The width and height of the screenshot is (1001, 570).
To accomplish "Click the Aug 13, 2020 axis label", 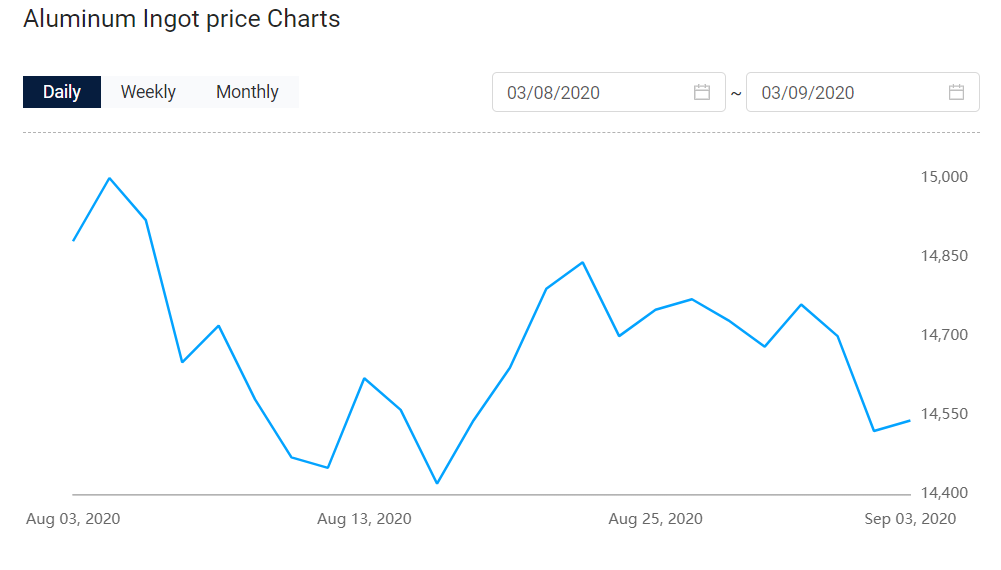I will click(364, 519).
